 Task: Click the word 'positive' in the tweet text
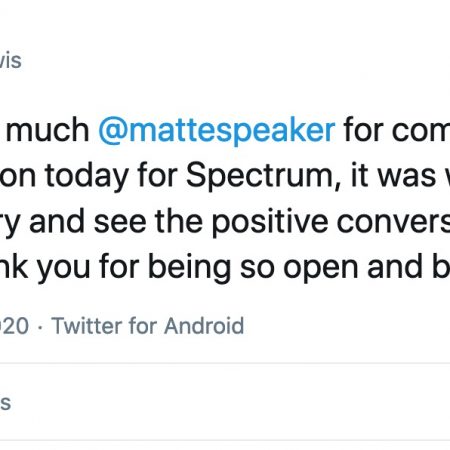coord(270,222)
